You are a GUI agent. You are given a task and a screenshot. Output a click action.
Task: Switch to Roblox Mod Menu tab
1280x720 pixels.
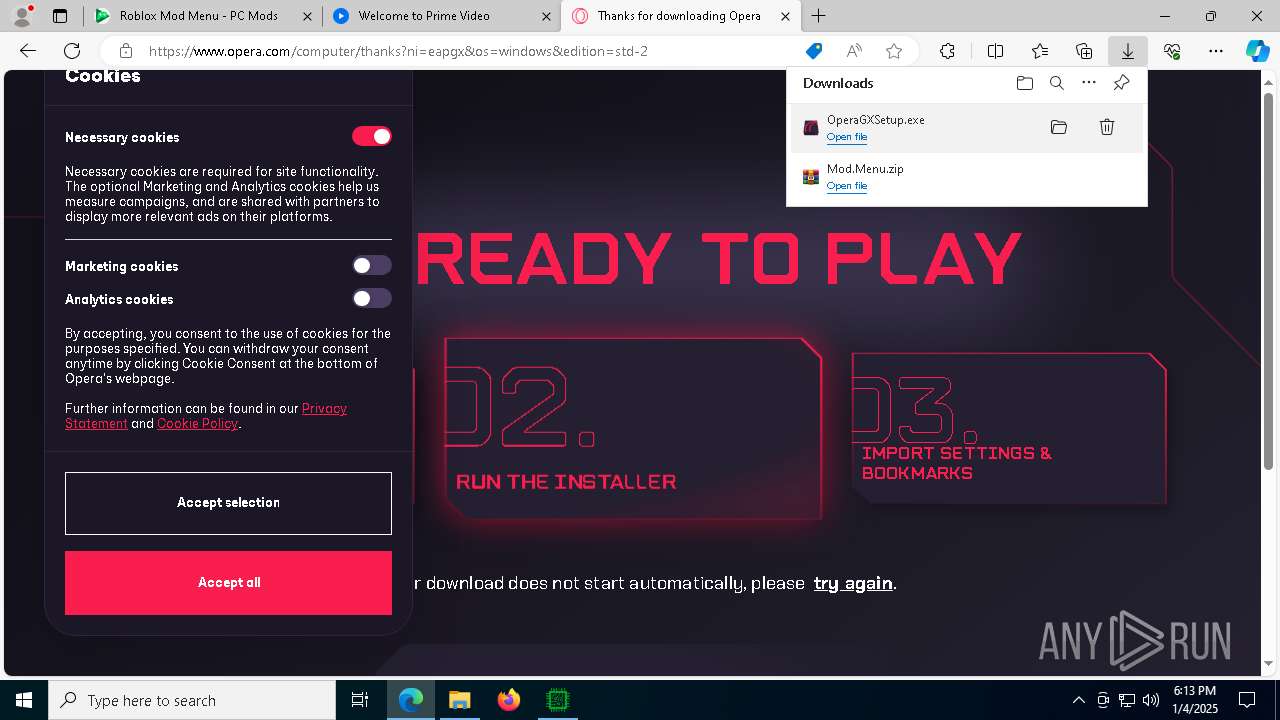[203, 16]
